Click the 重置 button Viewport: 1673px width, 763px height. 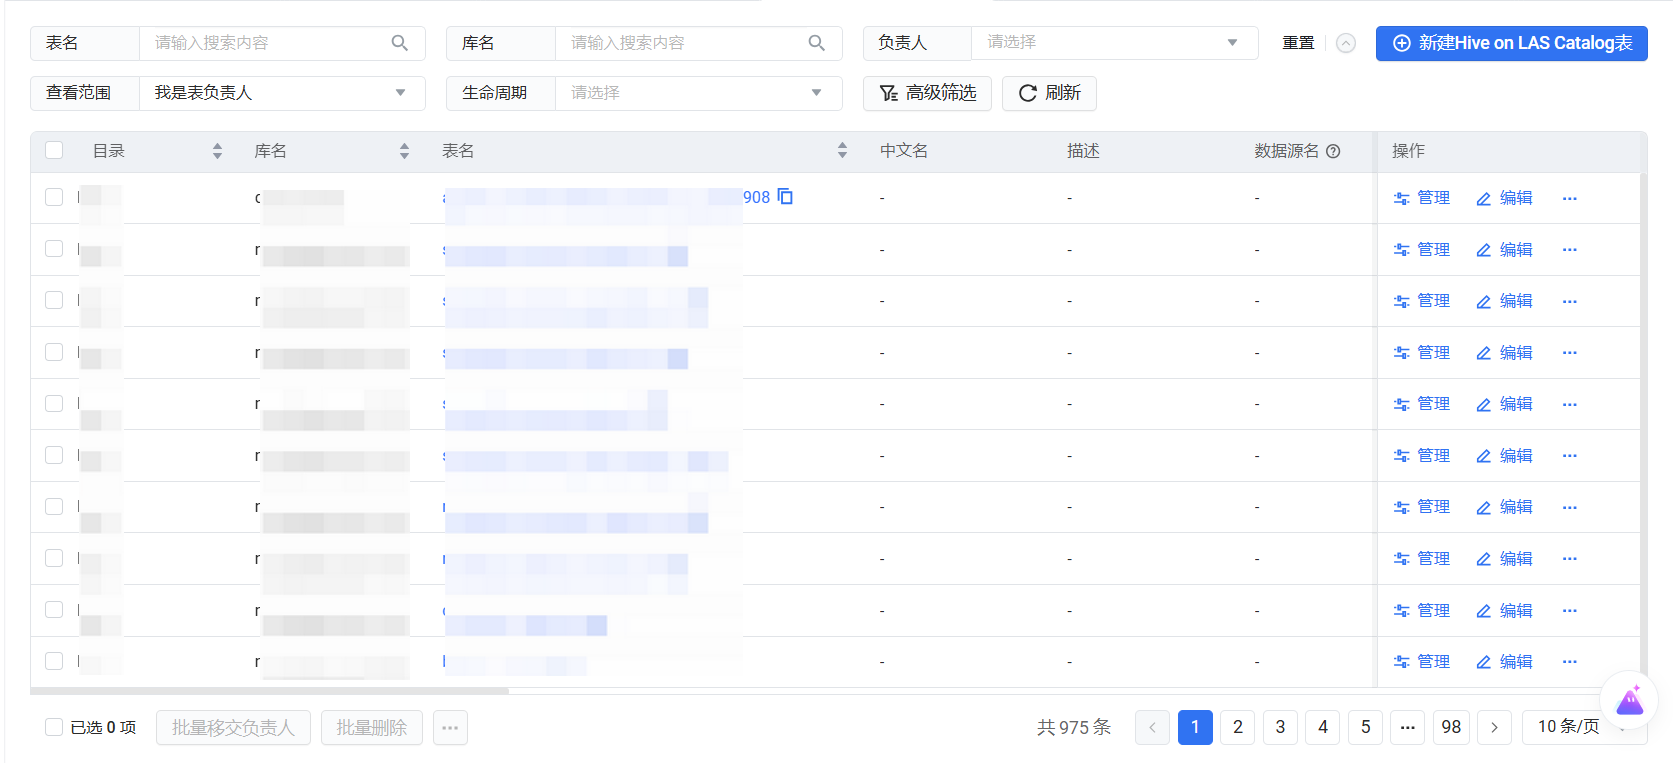(1298, 43)
